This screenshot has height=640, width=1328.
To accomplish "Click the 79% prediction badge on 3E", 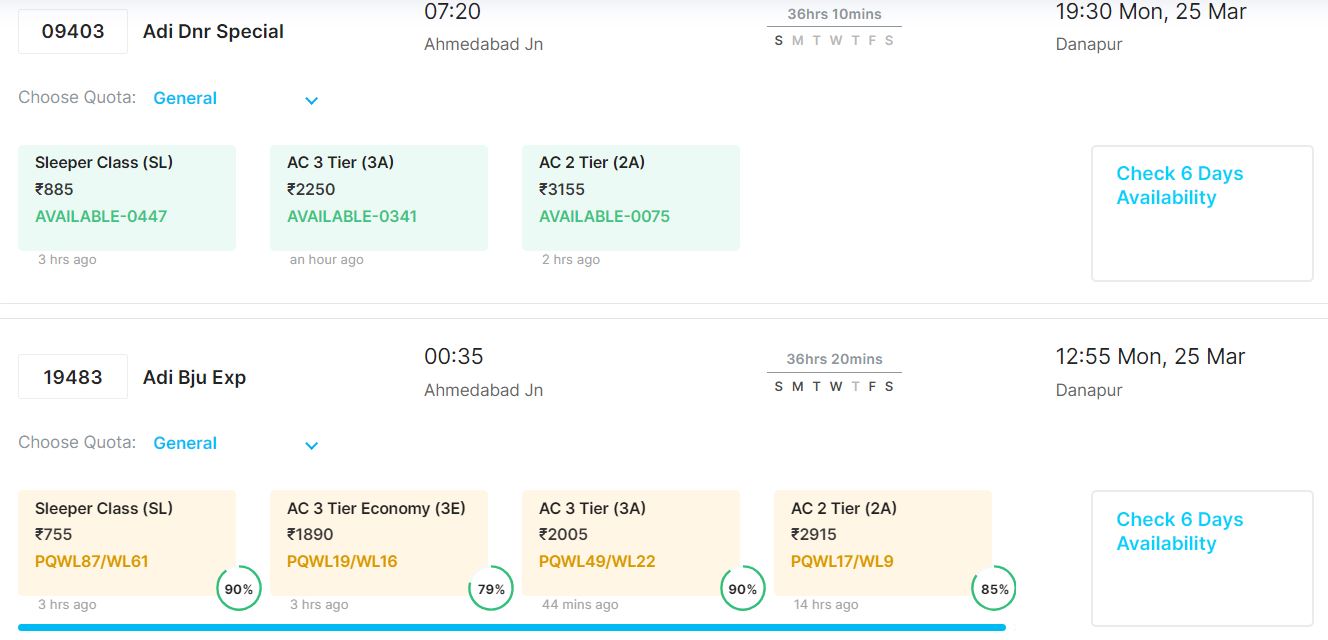I will point(491,589).
